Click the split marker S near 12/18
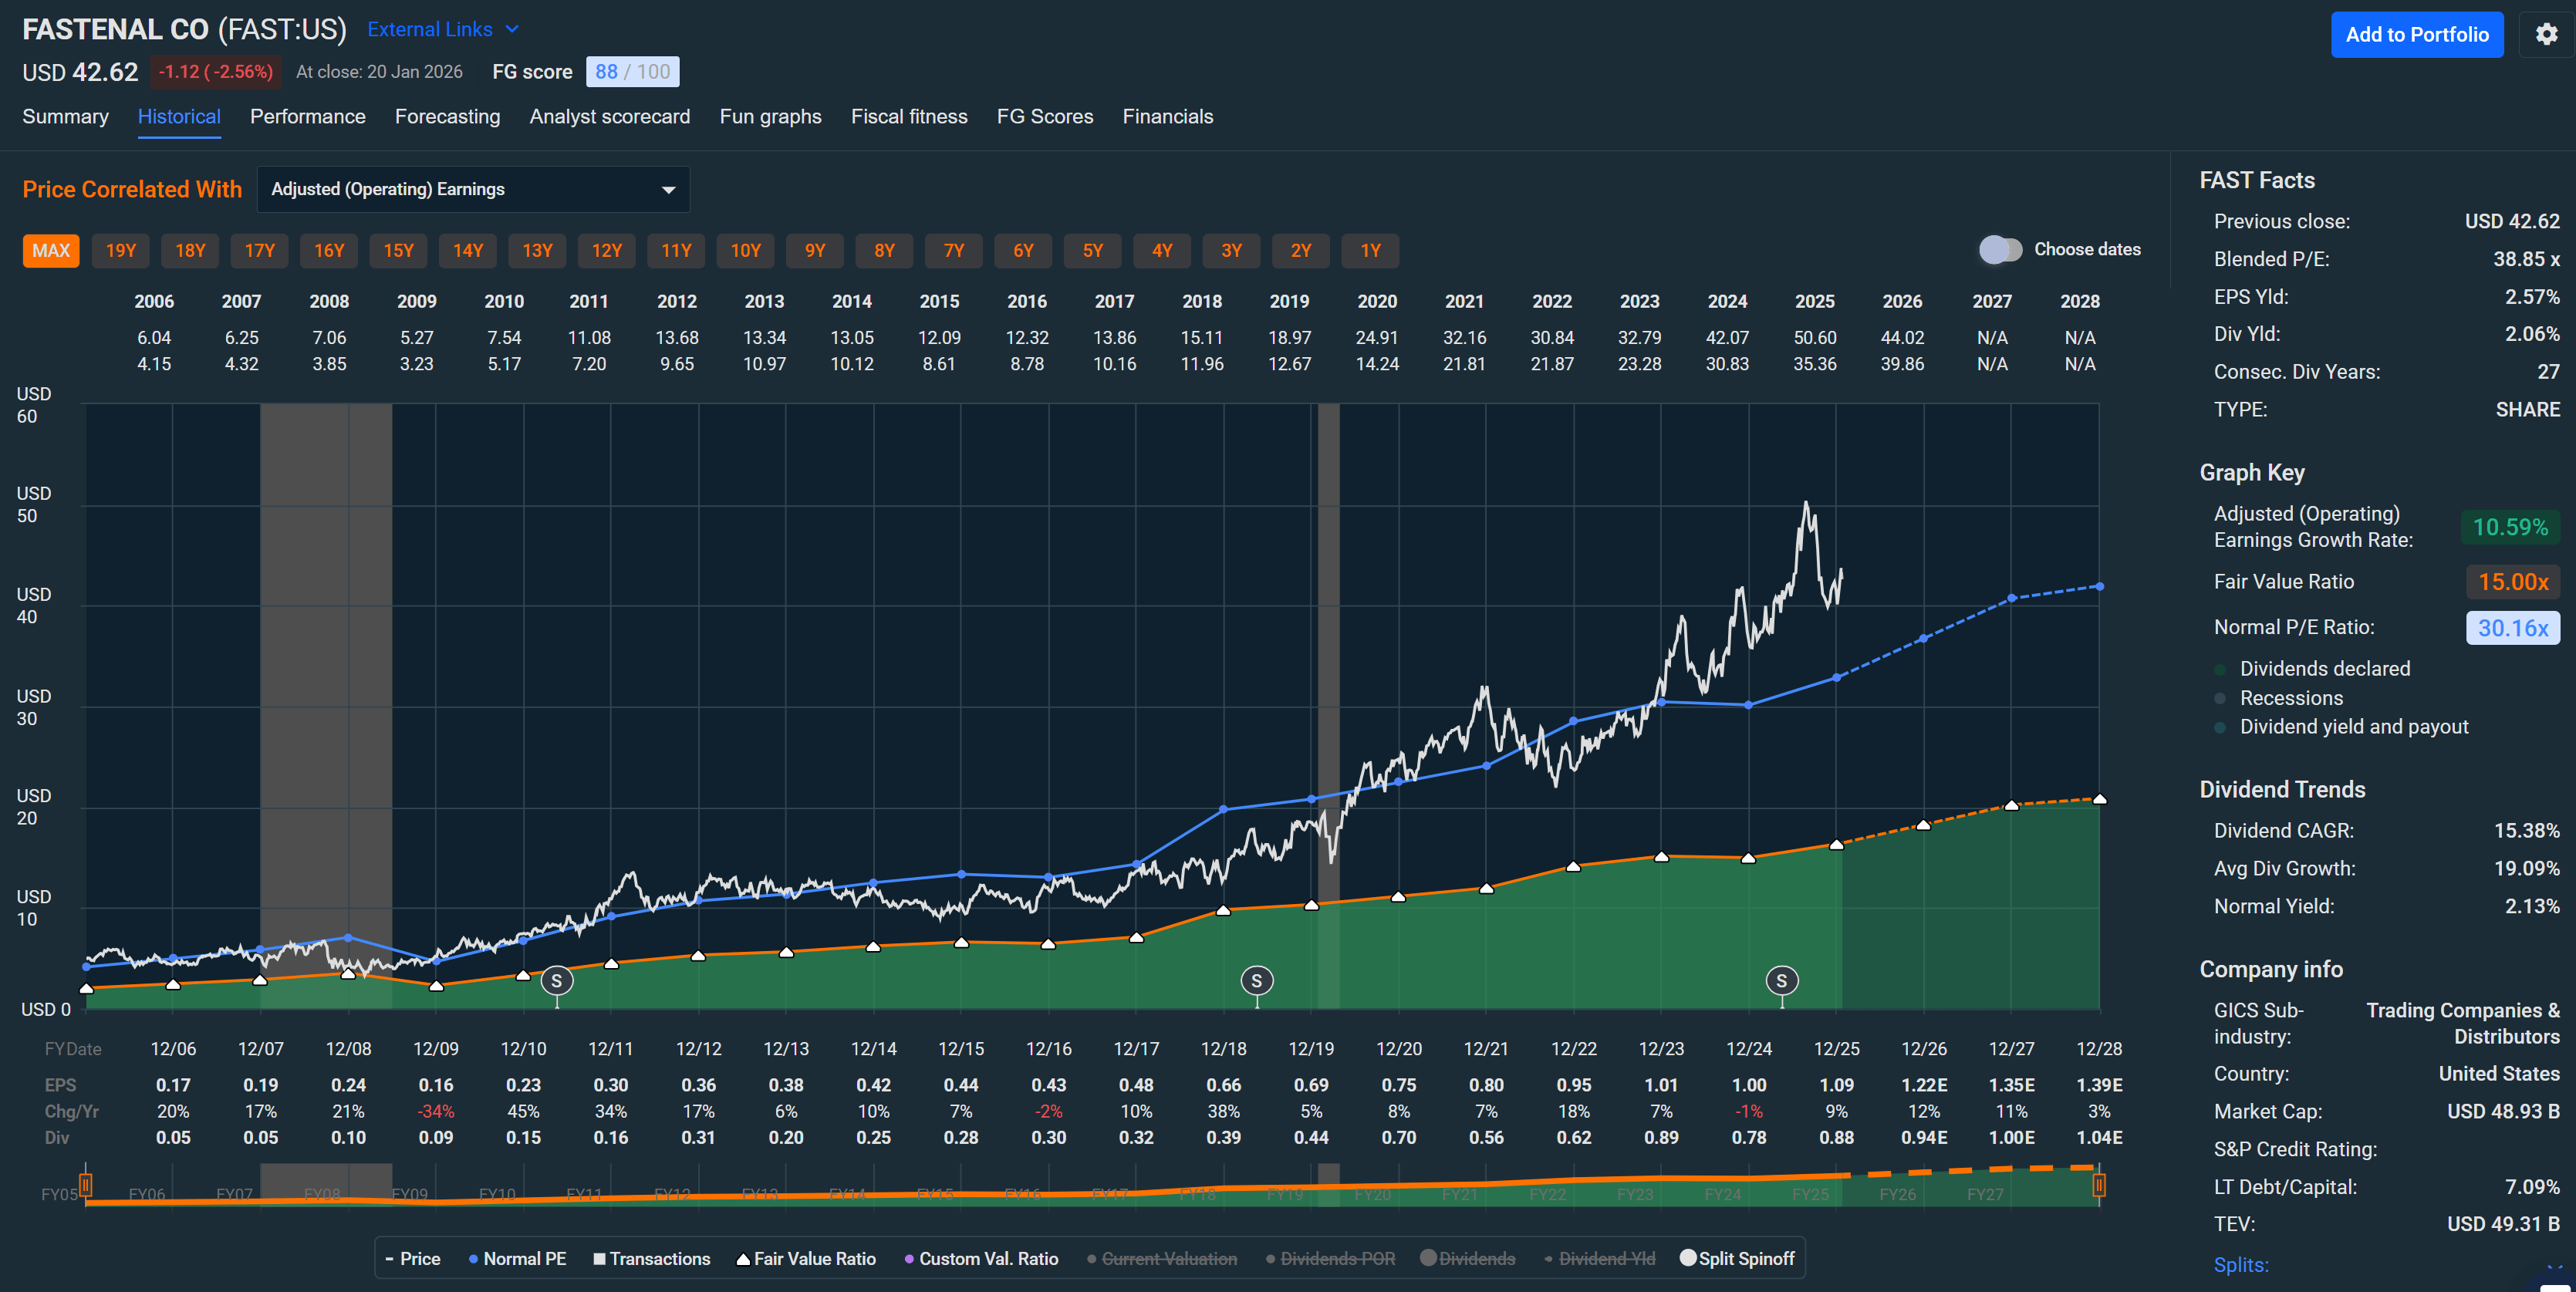This screenshot has height=1292, width=2576. point(1256,981)
